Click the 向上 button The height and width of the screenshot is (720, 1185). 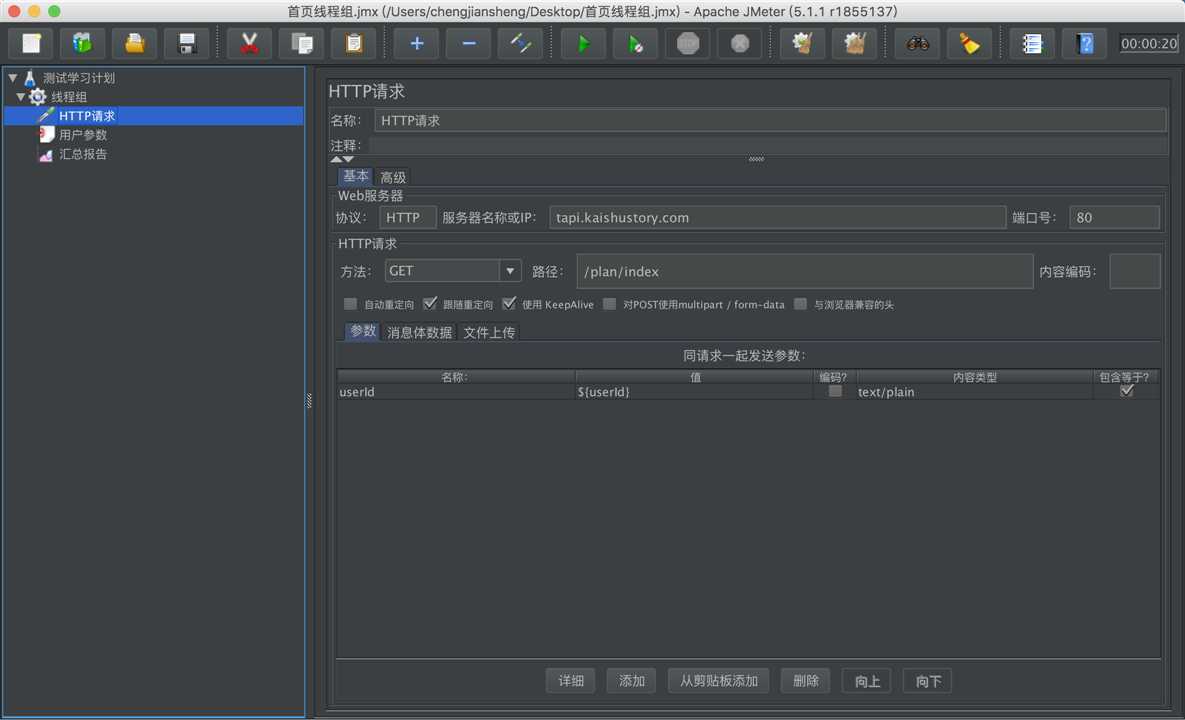(x=867, y=681)
